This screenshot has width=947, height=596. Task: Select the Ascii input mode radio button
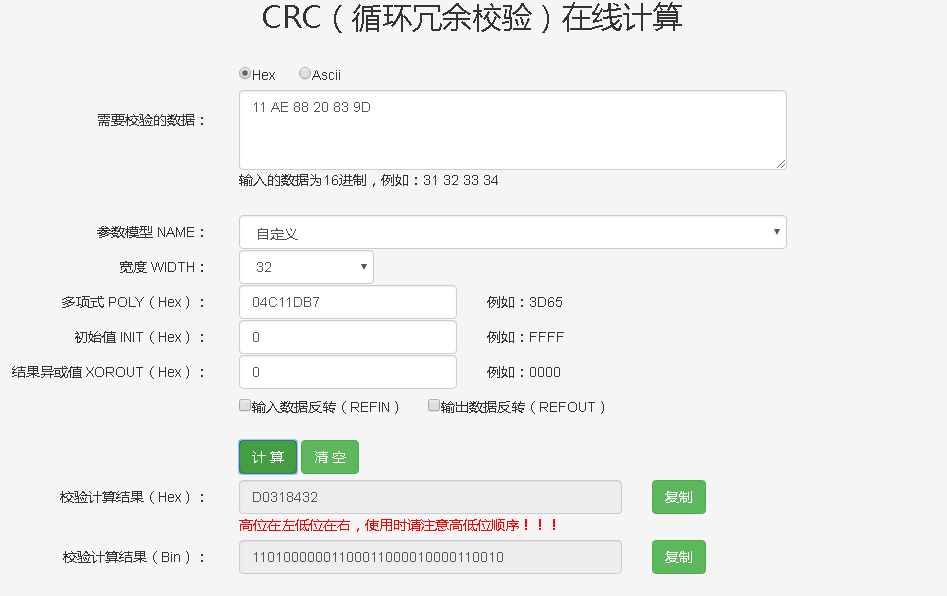coord(304,74)
